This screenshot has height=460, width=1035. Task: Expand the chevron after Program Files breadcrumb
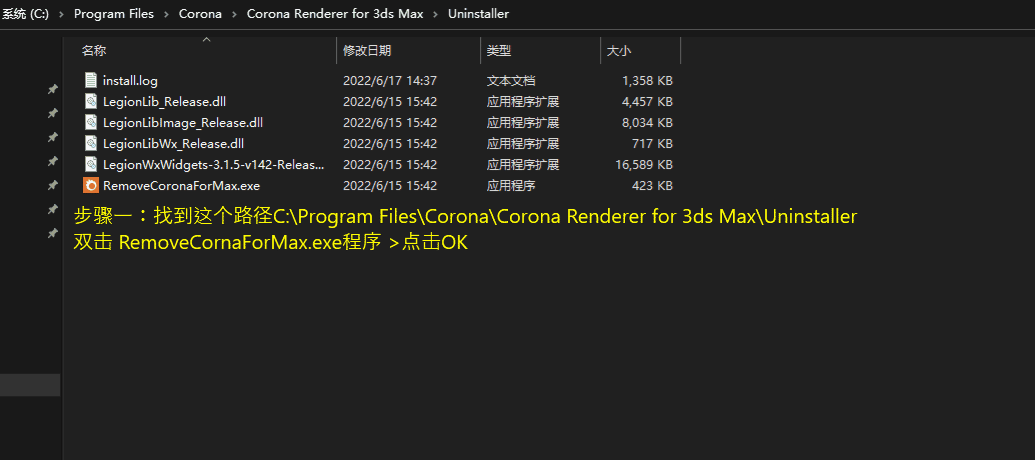point(166,14)
